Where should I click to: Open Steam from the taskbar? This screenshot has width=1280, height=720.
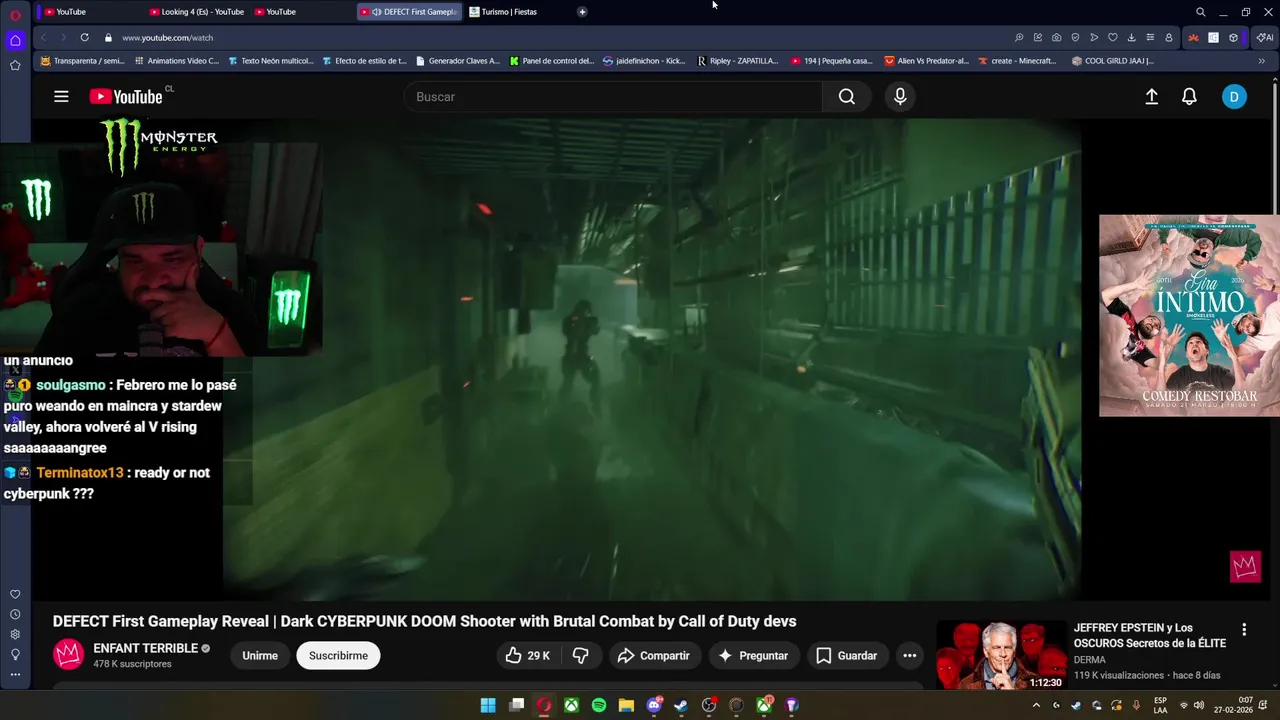(x=681, y=705)
